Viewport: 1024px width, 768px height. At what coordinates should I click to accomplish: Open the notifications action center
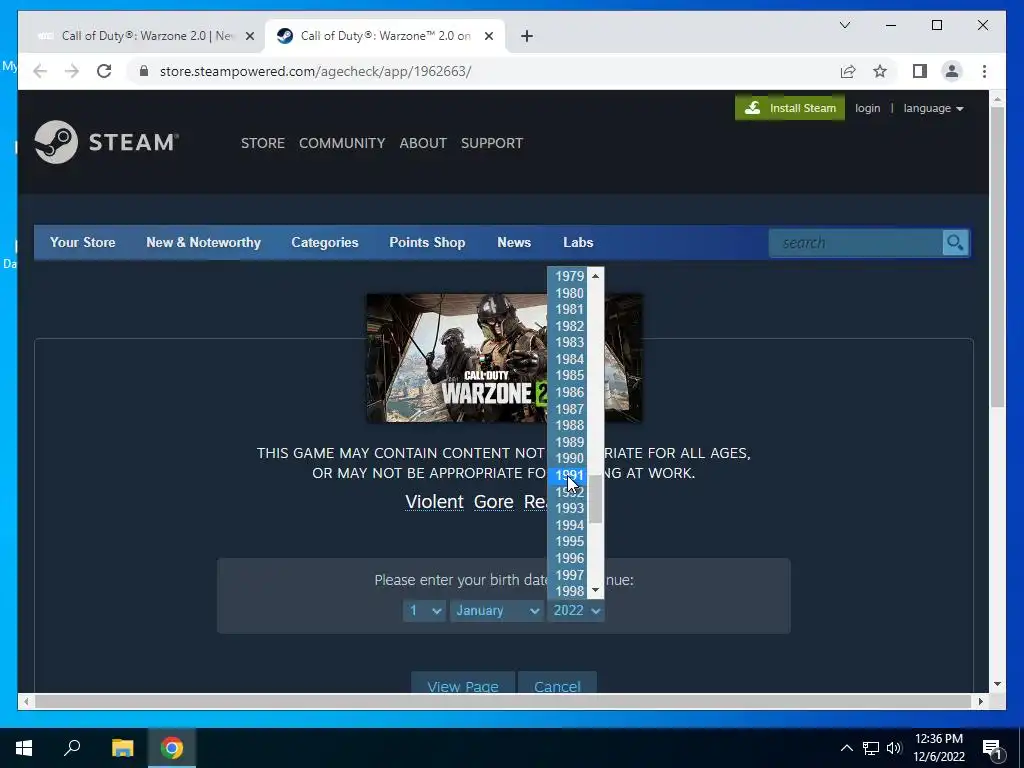[992, 748]
